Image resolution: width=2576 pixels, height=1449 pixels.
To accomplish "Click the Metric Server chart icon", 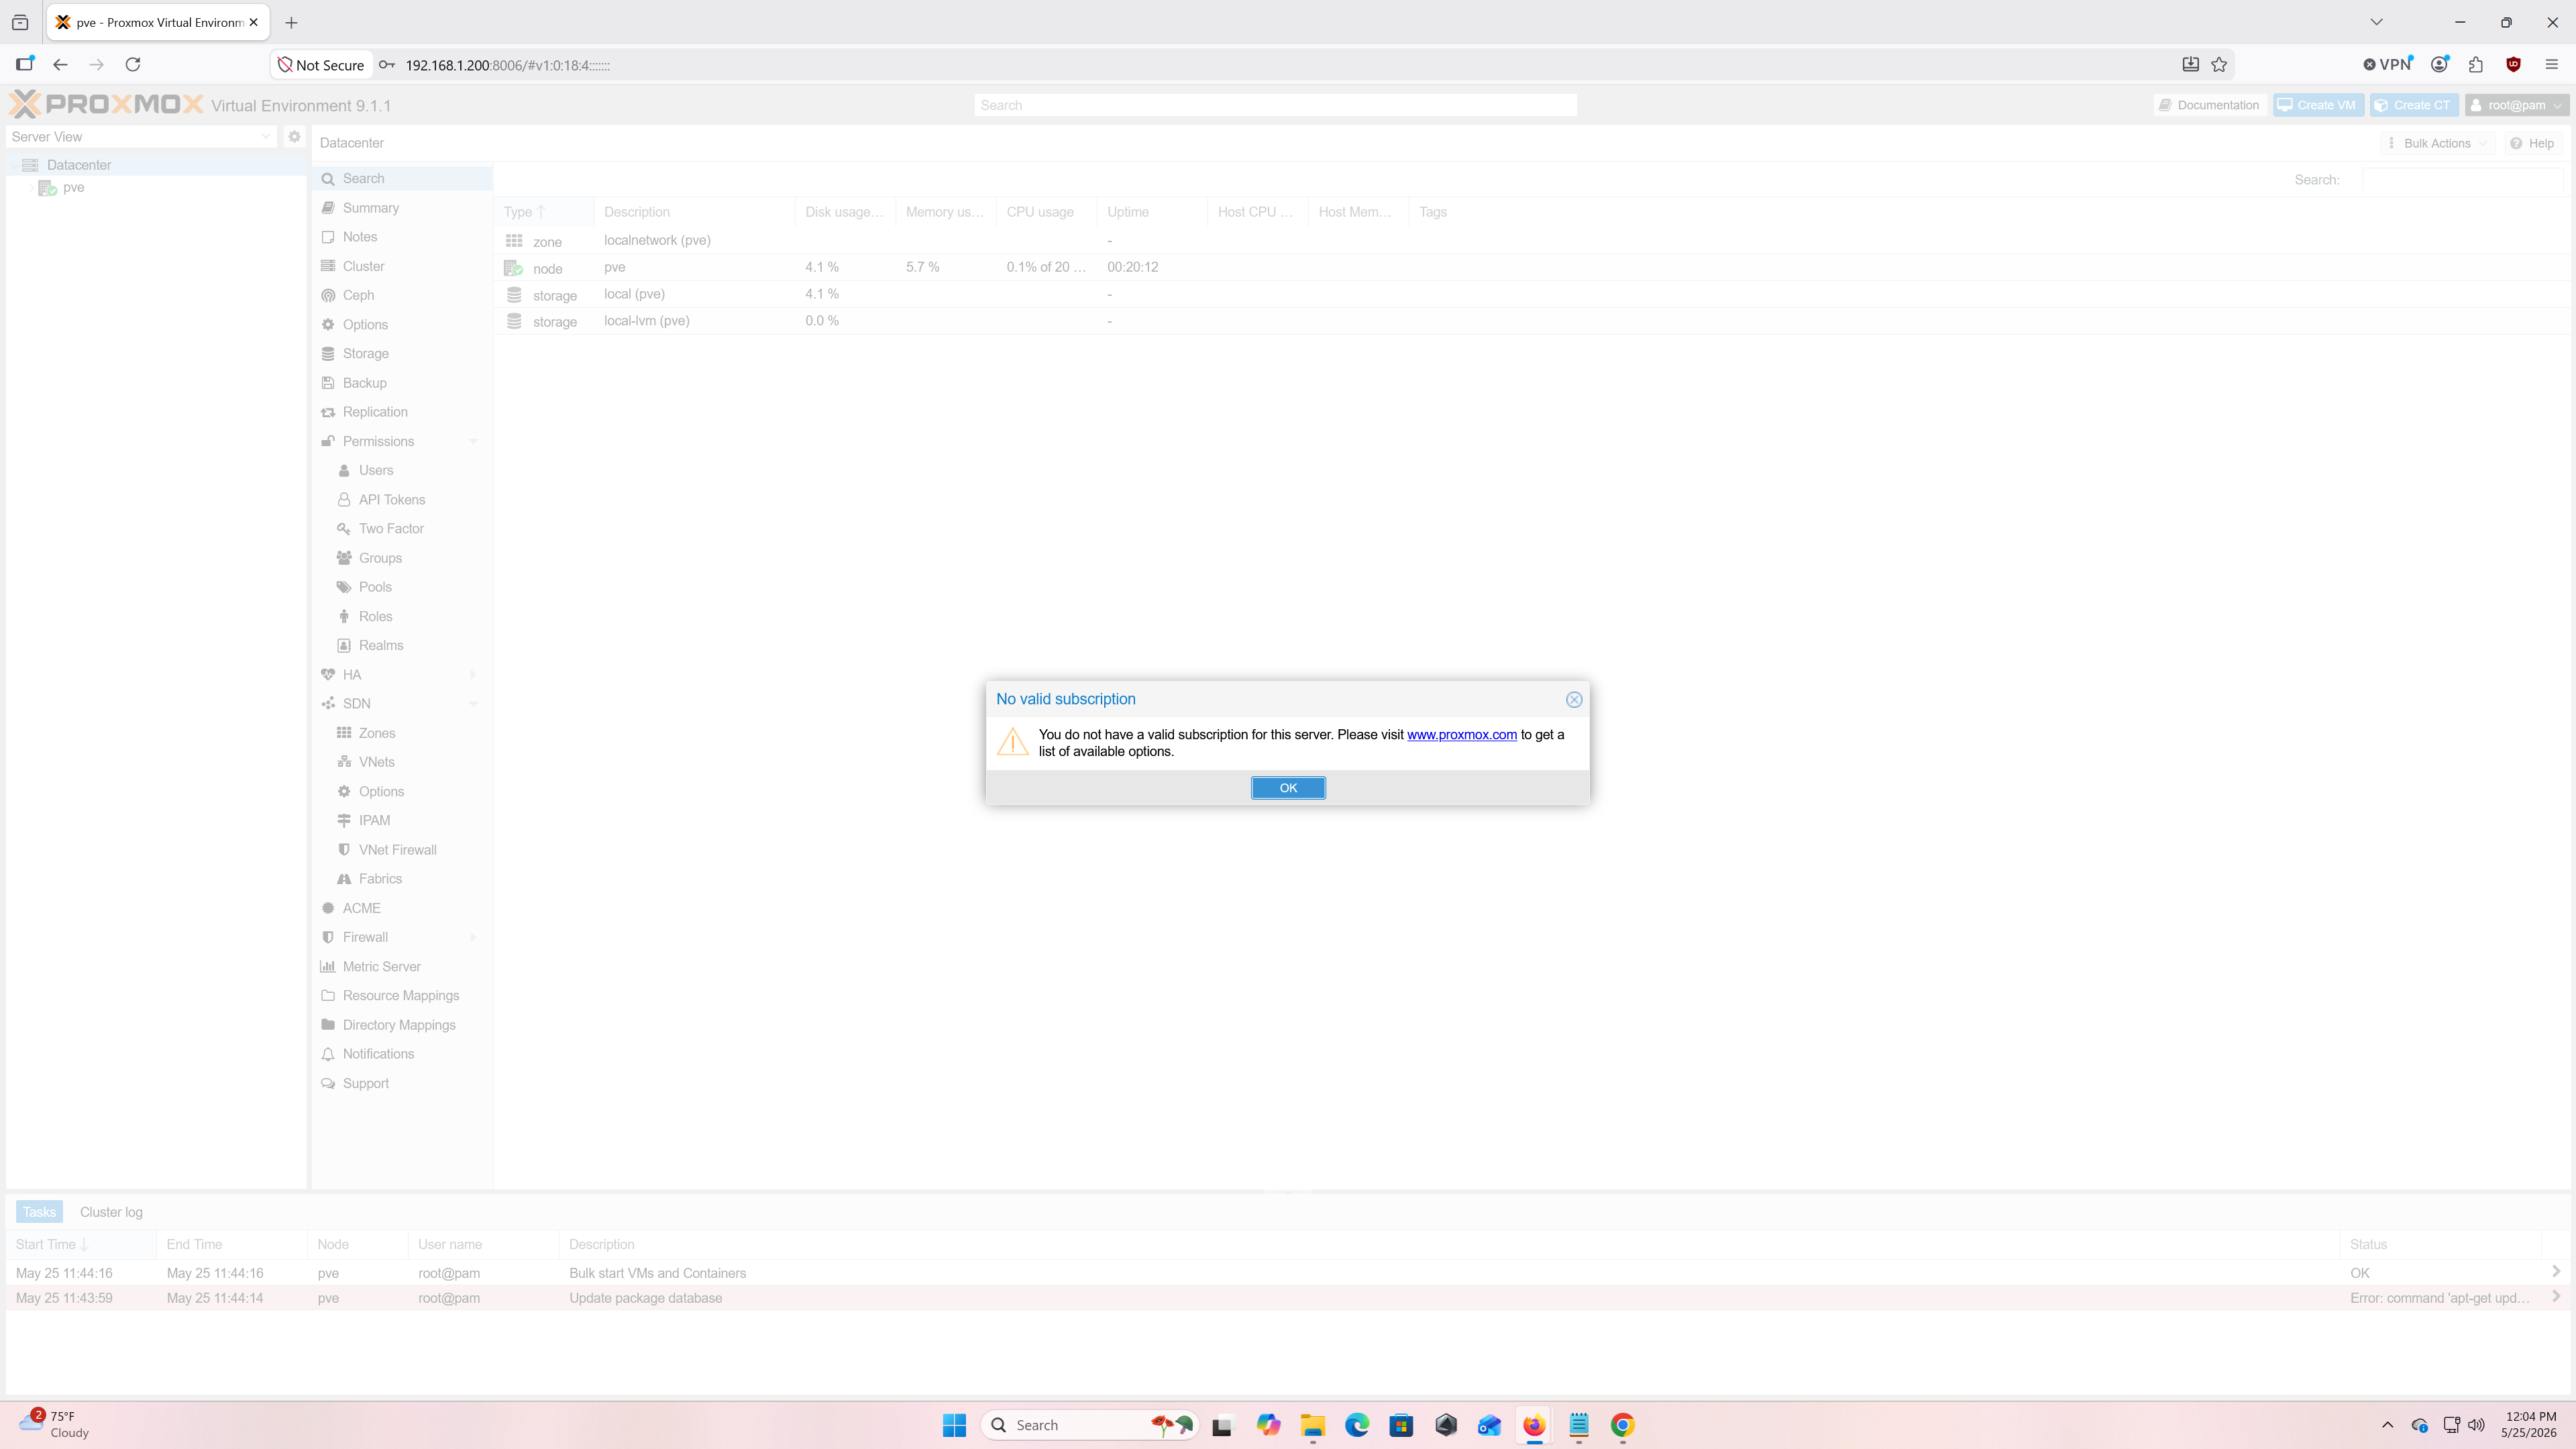I will pos(328,967).
